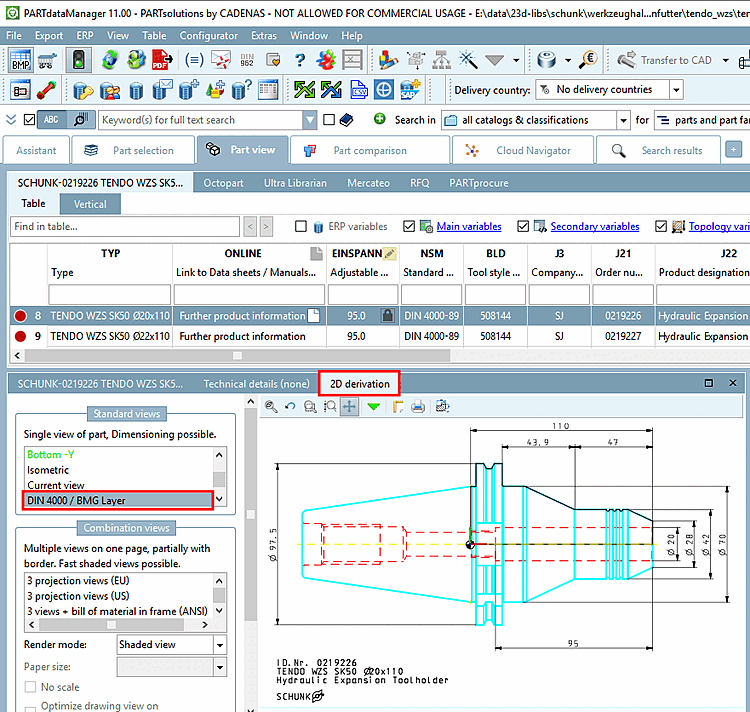Image resolution: width=750 pixels, height=712 pixels.
Task: Click the printer icon in 2D derivation toolbar
Action: pyautogui.click(x=418, y=407)
